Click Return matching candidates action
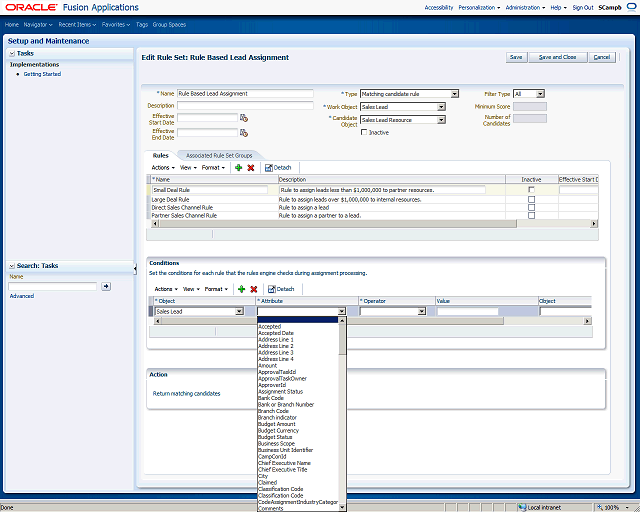This screenshot has height=512, width=640. click(186, 394)
